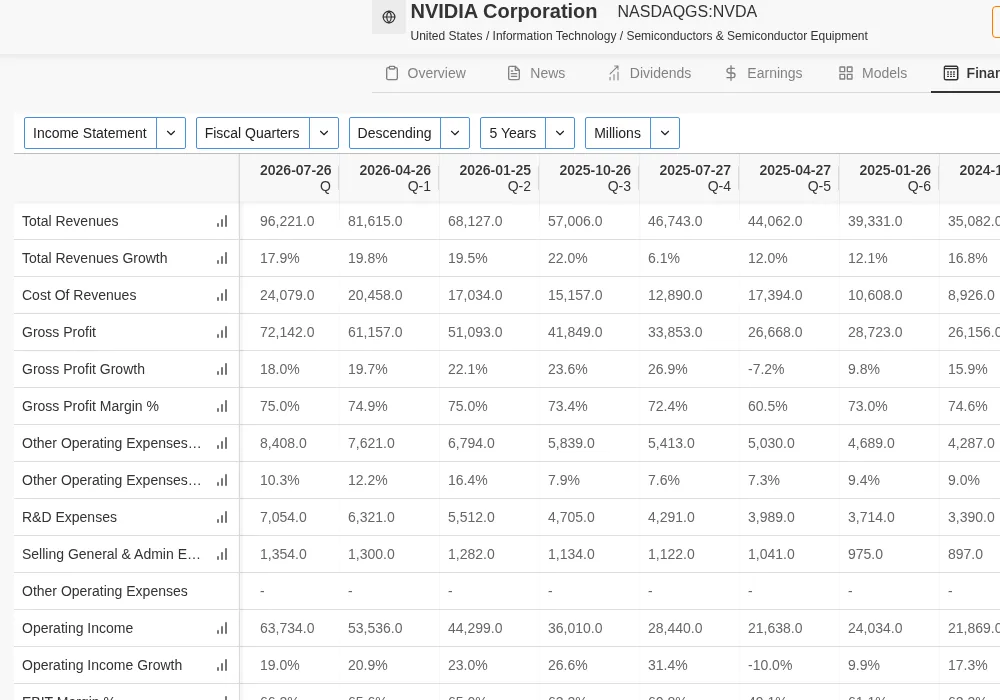1000x700 pixels.
Task: Click the Dividends chart icon
Action: pos(614,73)
